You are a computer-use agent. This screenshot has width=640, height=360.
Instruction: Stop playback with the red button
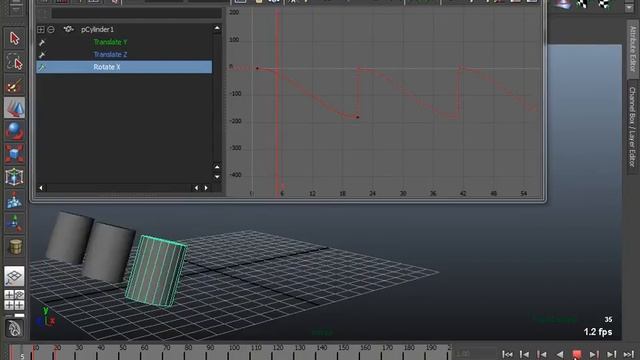pyautogui.click(x=577, y=354)
